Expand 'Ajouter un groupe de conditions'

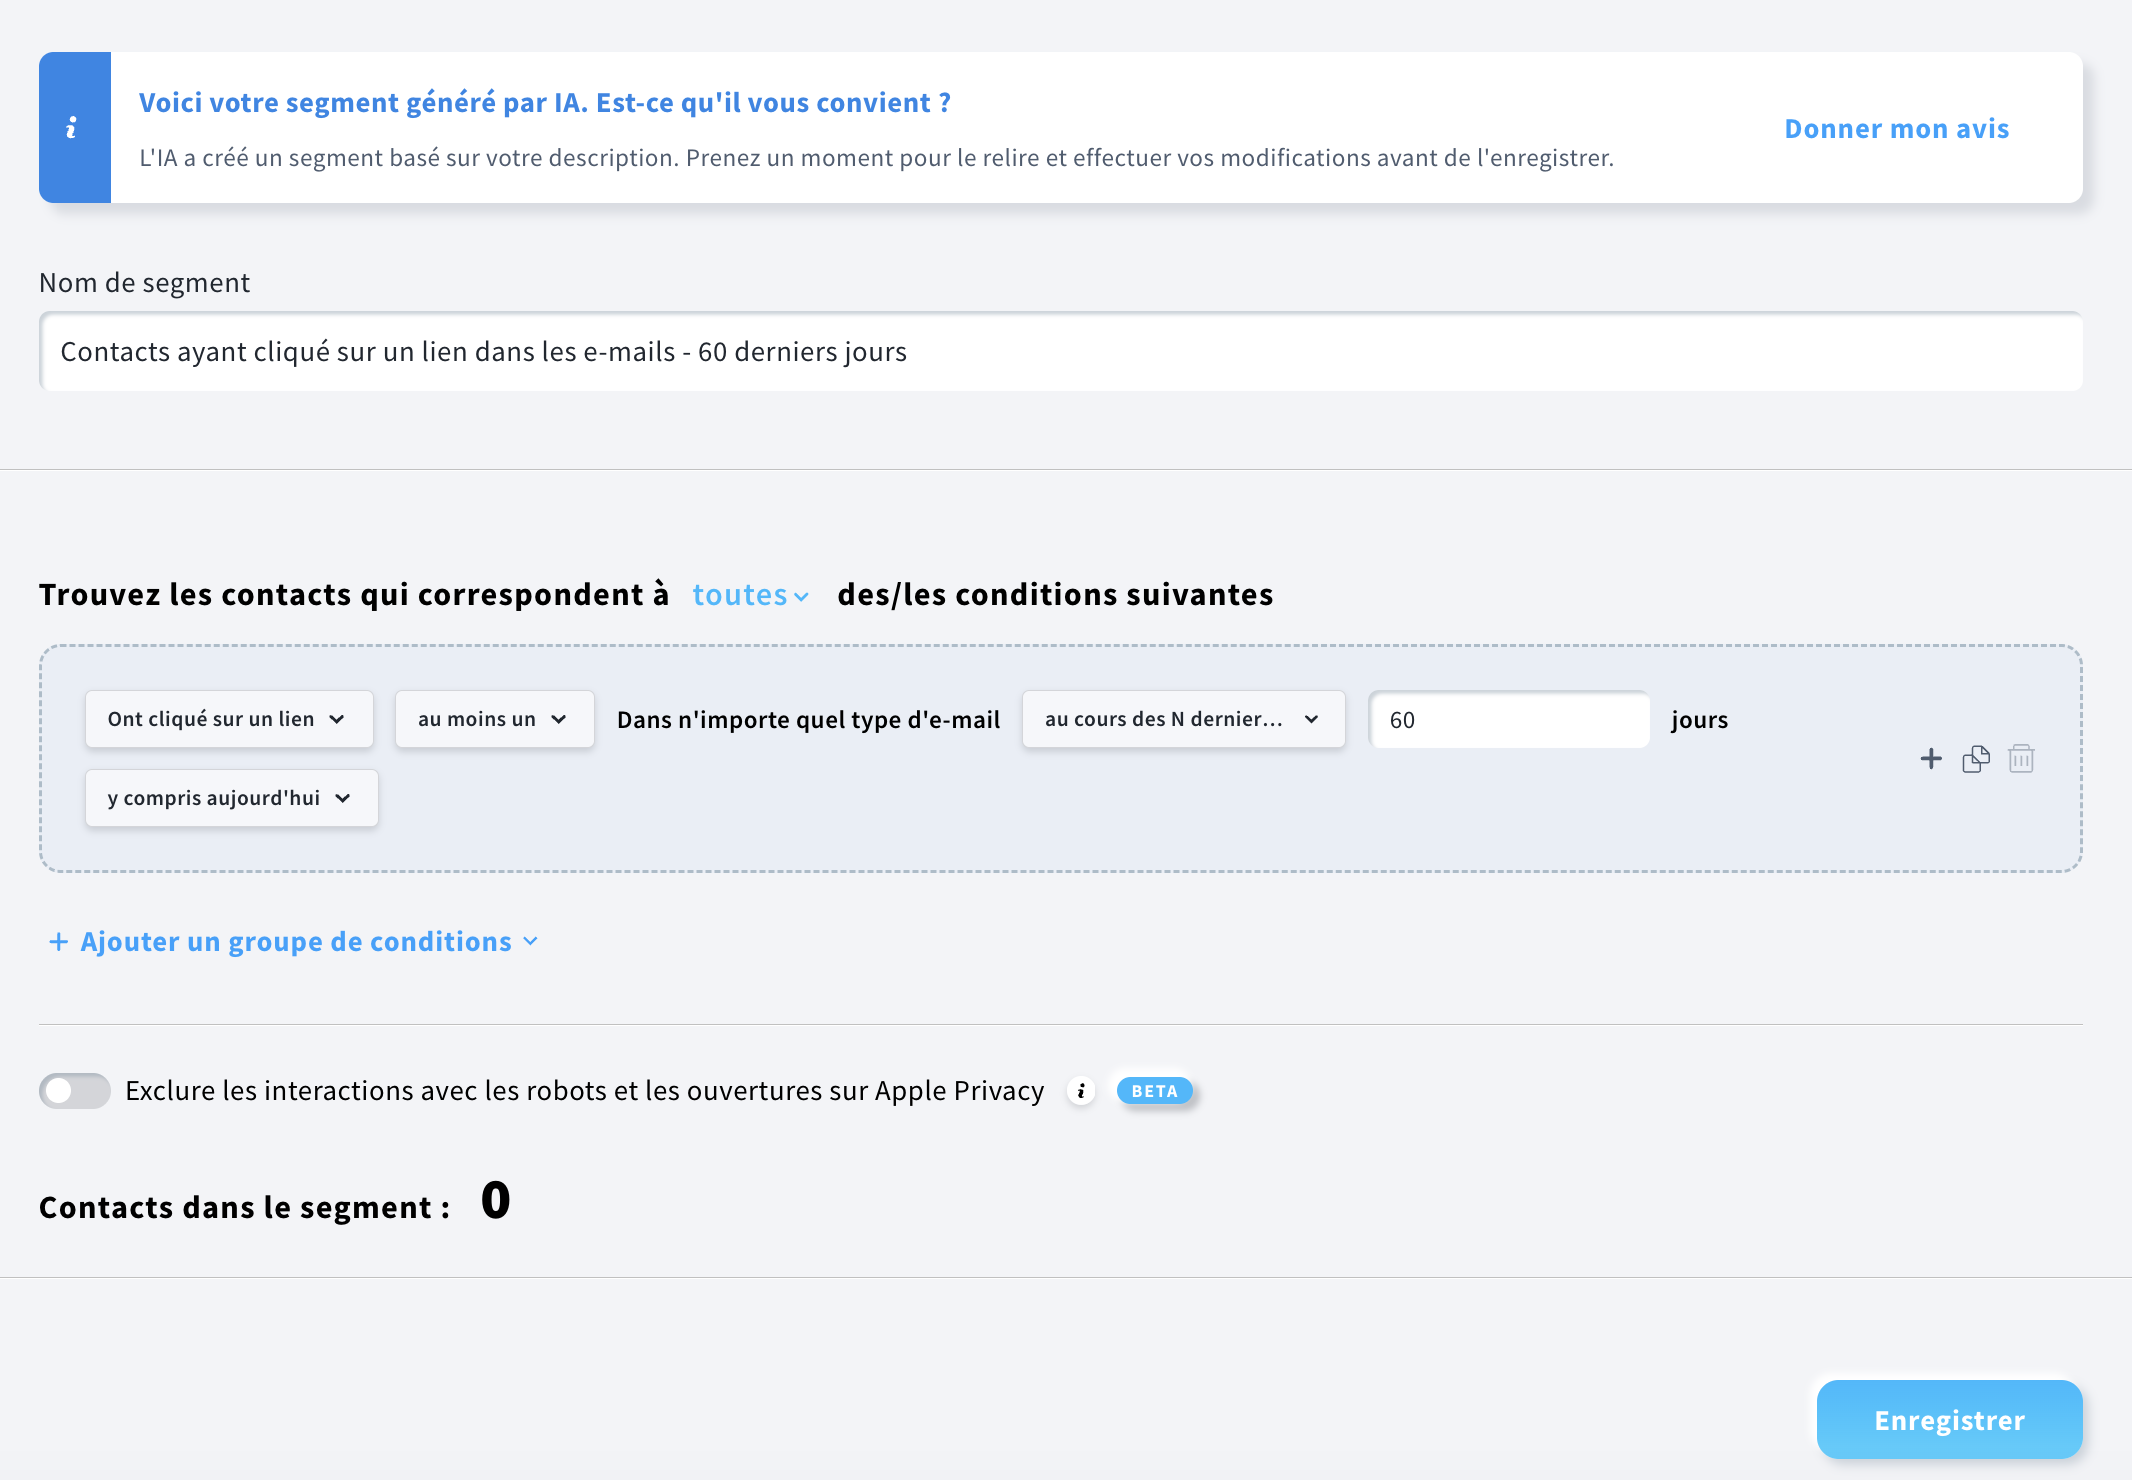294,942
